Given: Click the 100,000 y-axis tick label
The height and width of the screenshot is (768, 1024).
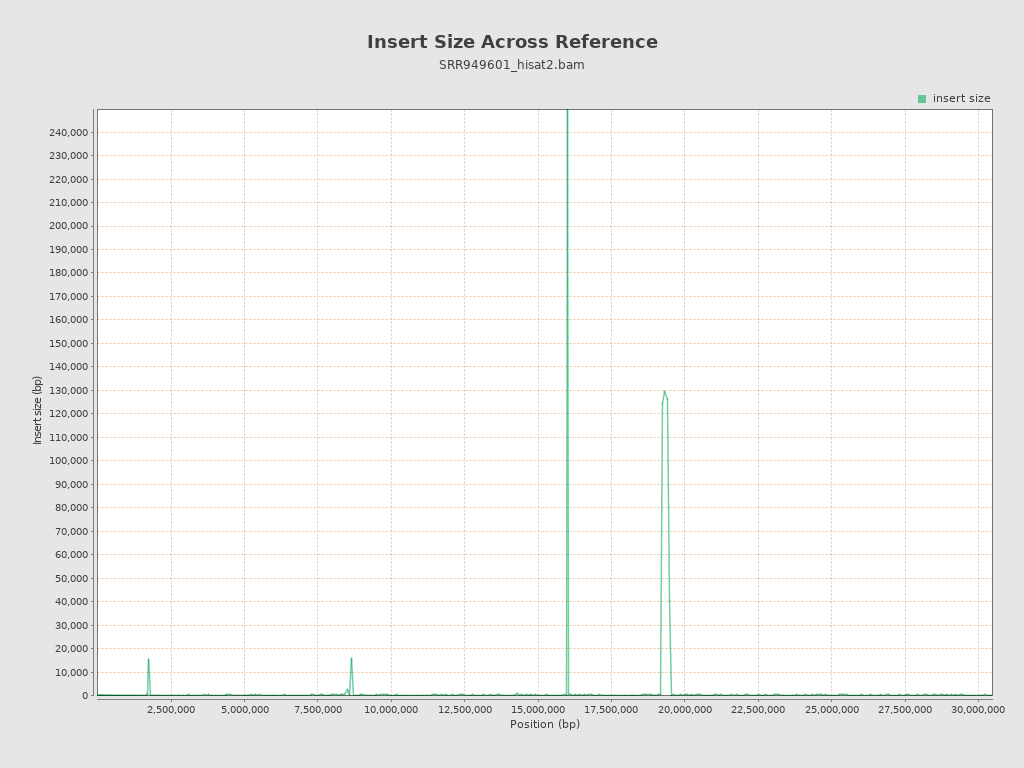Looking at the screenshot, I should (69, 460).
